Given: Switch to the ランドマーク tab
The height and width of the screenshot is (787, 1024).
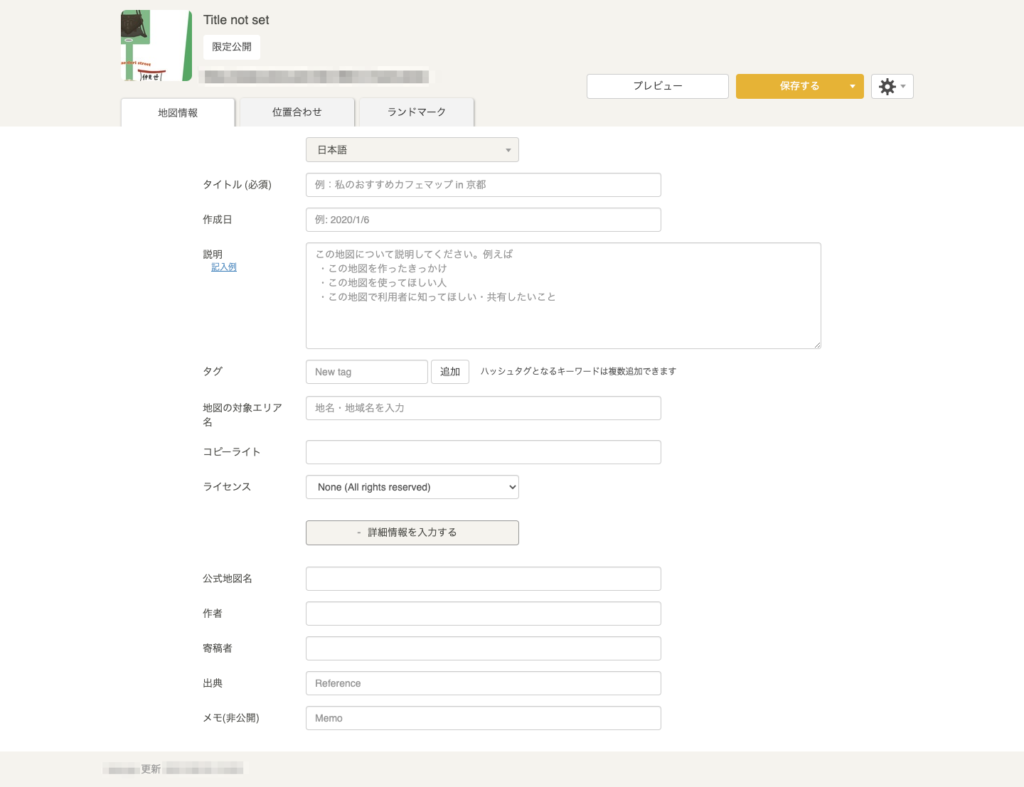Looking at the screenshot, I should coord(416,112).
